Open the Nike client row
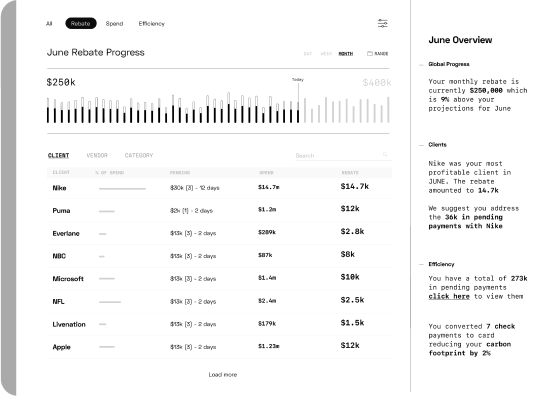 click(219, 188)
